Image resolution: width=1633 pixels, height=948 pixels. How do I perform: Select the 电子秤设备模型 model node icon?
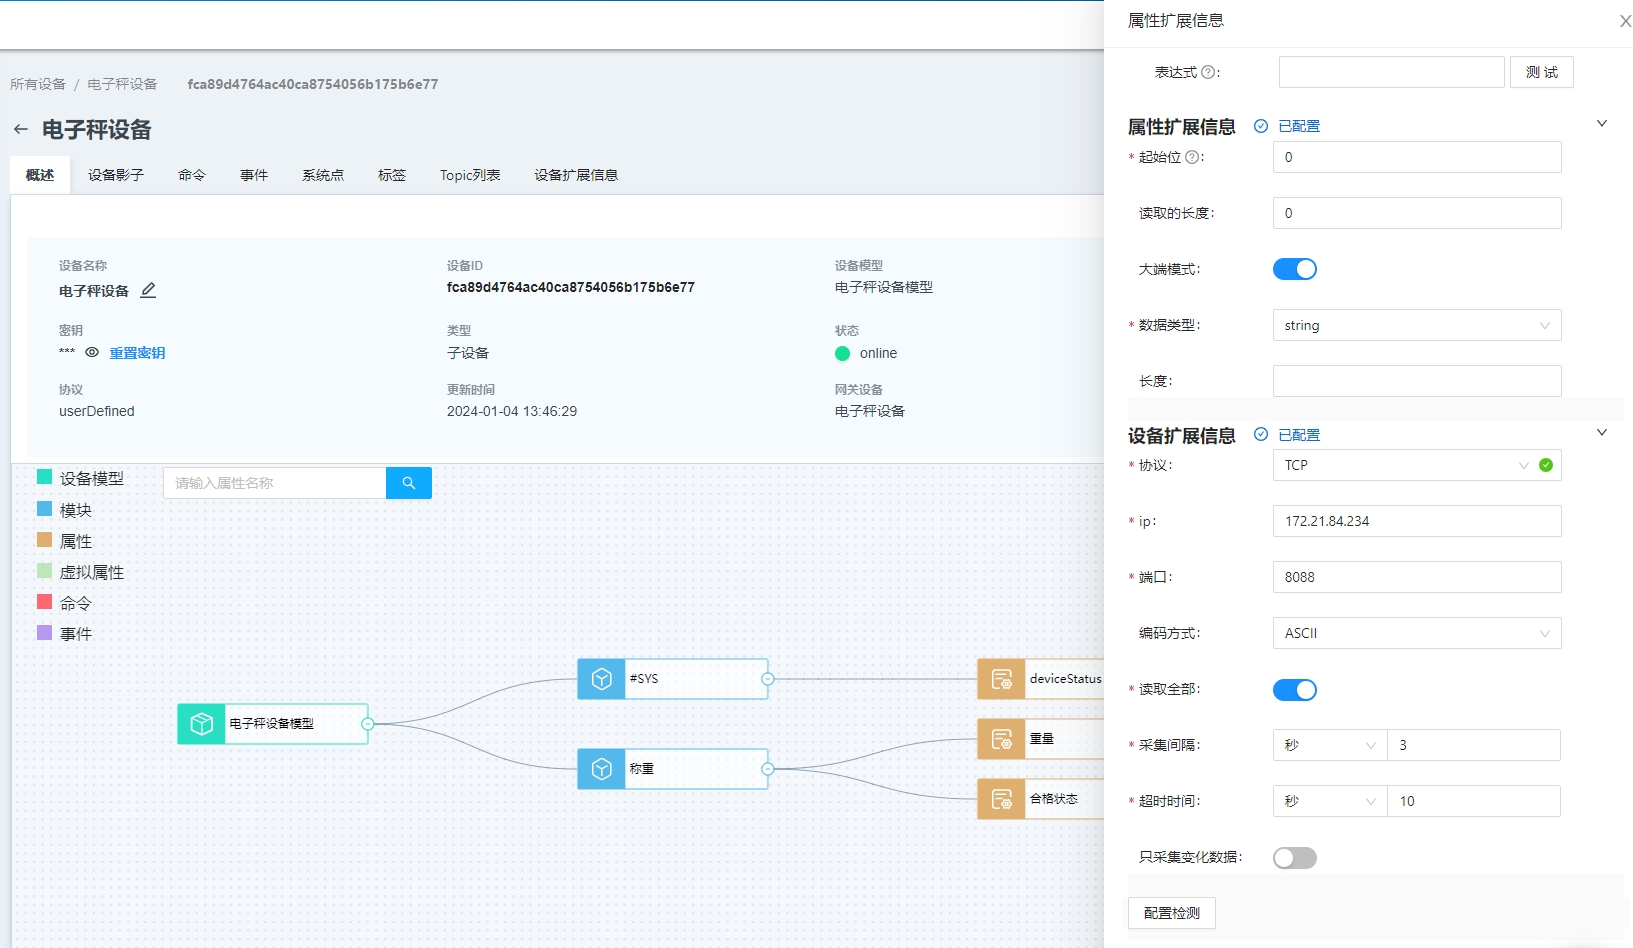[201, 723]
